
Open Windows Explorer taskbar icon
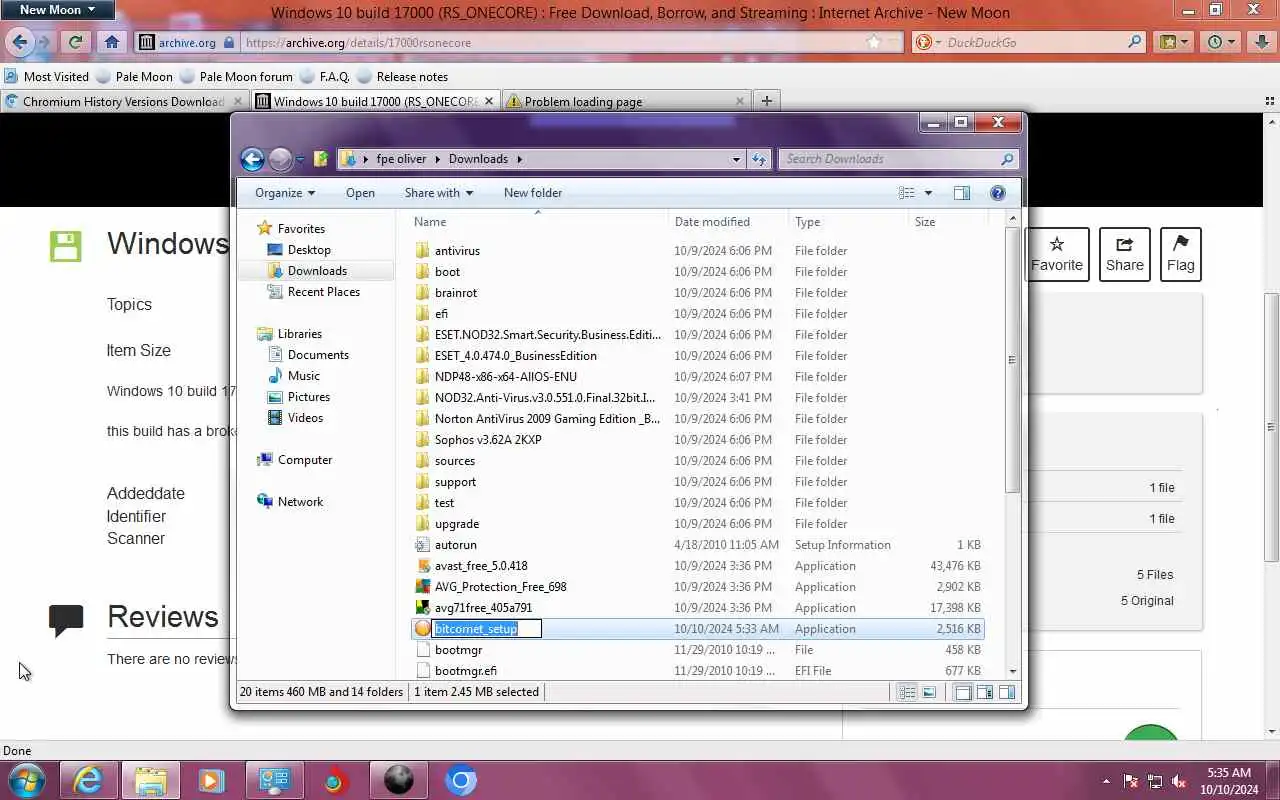(x=150, y=780)
